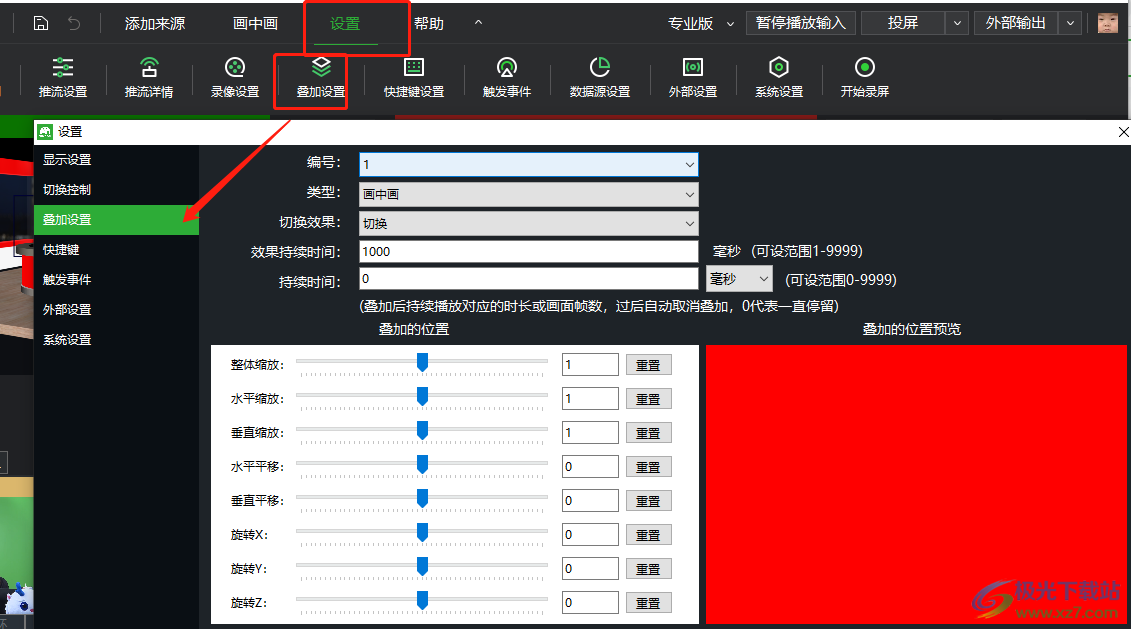Viewport: 1131px width, 629px height.
Task: Click the 水平平移 slider handle
Action: tap(423, 464)
